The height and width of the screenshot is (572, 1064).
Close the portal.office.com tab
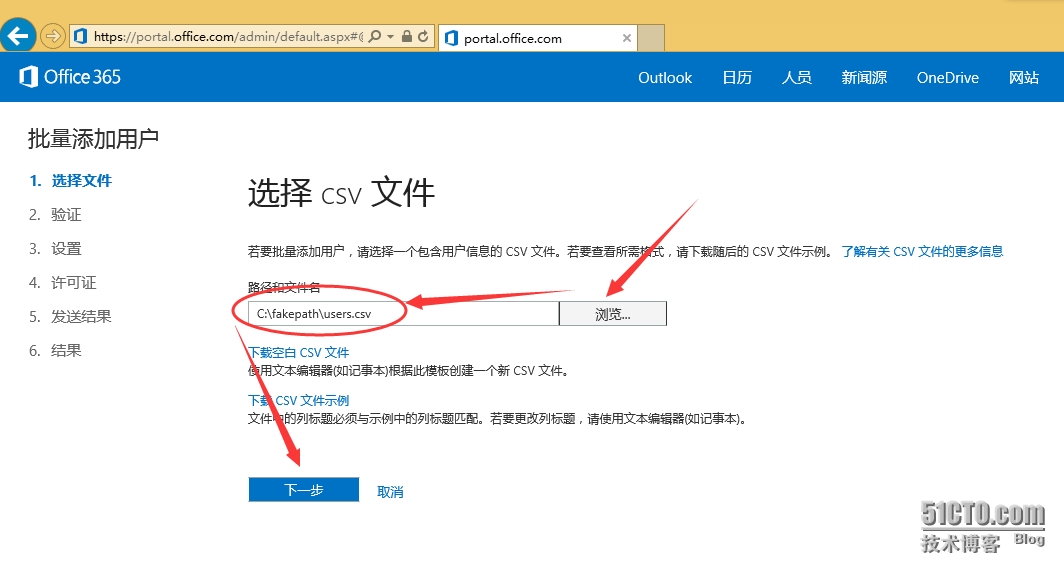(x=627, y=38)
